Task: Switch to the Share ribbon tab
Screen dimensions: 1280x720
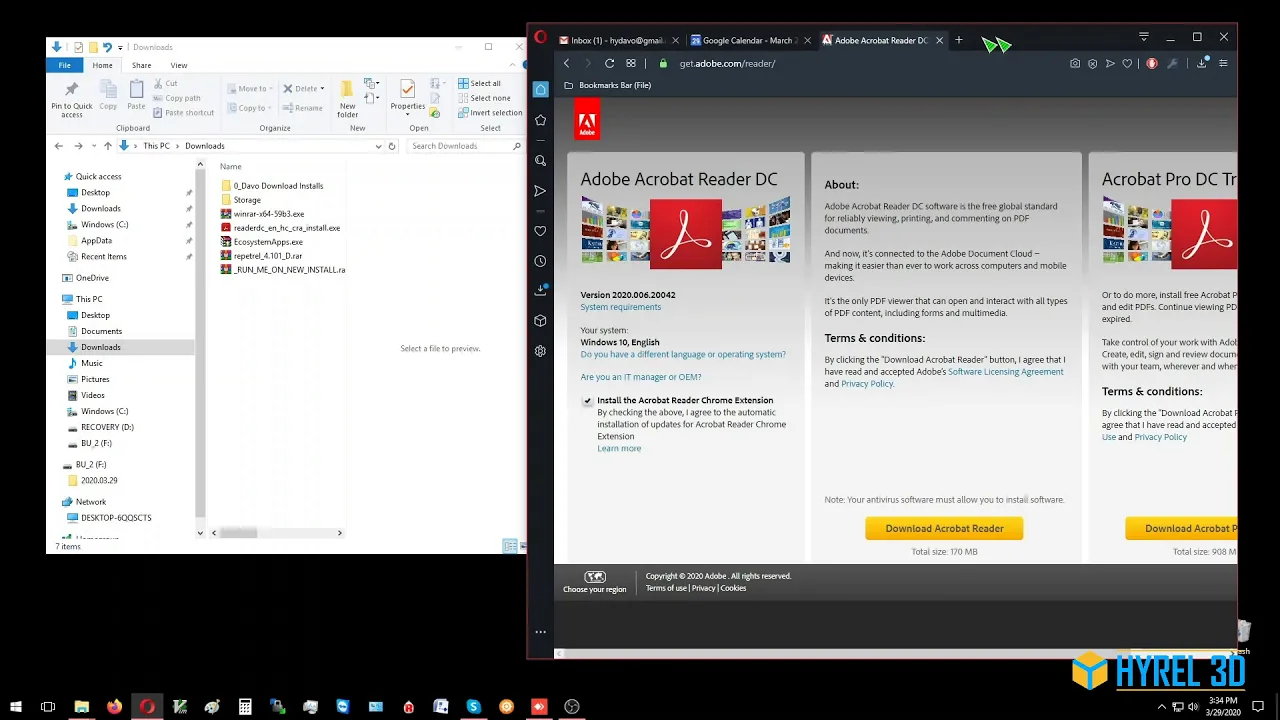Action: [141, 65]
